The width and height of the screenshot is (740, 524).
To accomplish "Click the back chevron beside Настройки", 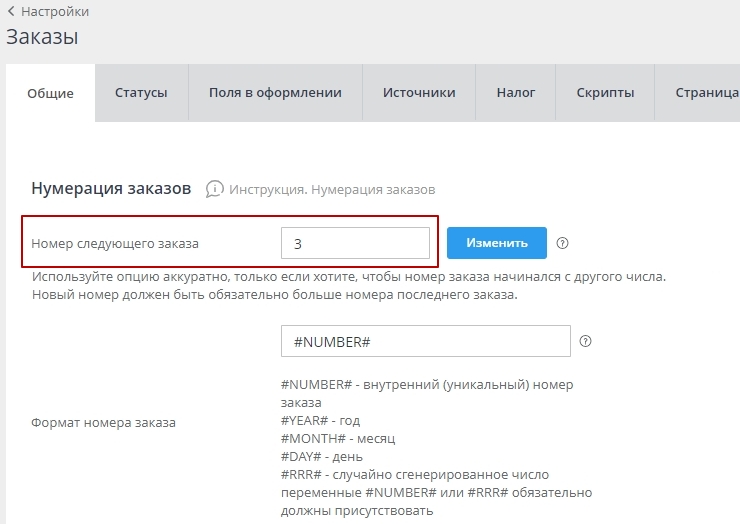I will click(x=11, y=11).
